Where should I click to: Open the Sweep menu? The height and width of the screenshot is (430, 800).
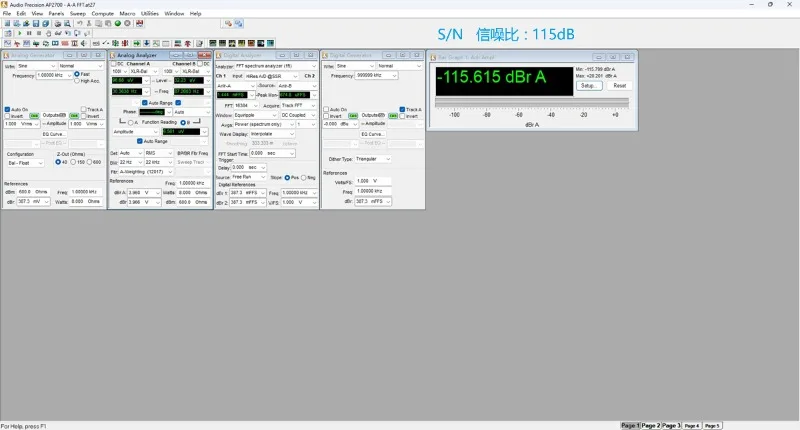[x=78, y=14]
